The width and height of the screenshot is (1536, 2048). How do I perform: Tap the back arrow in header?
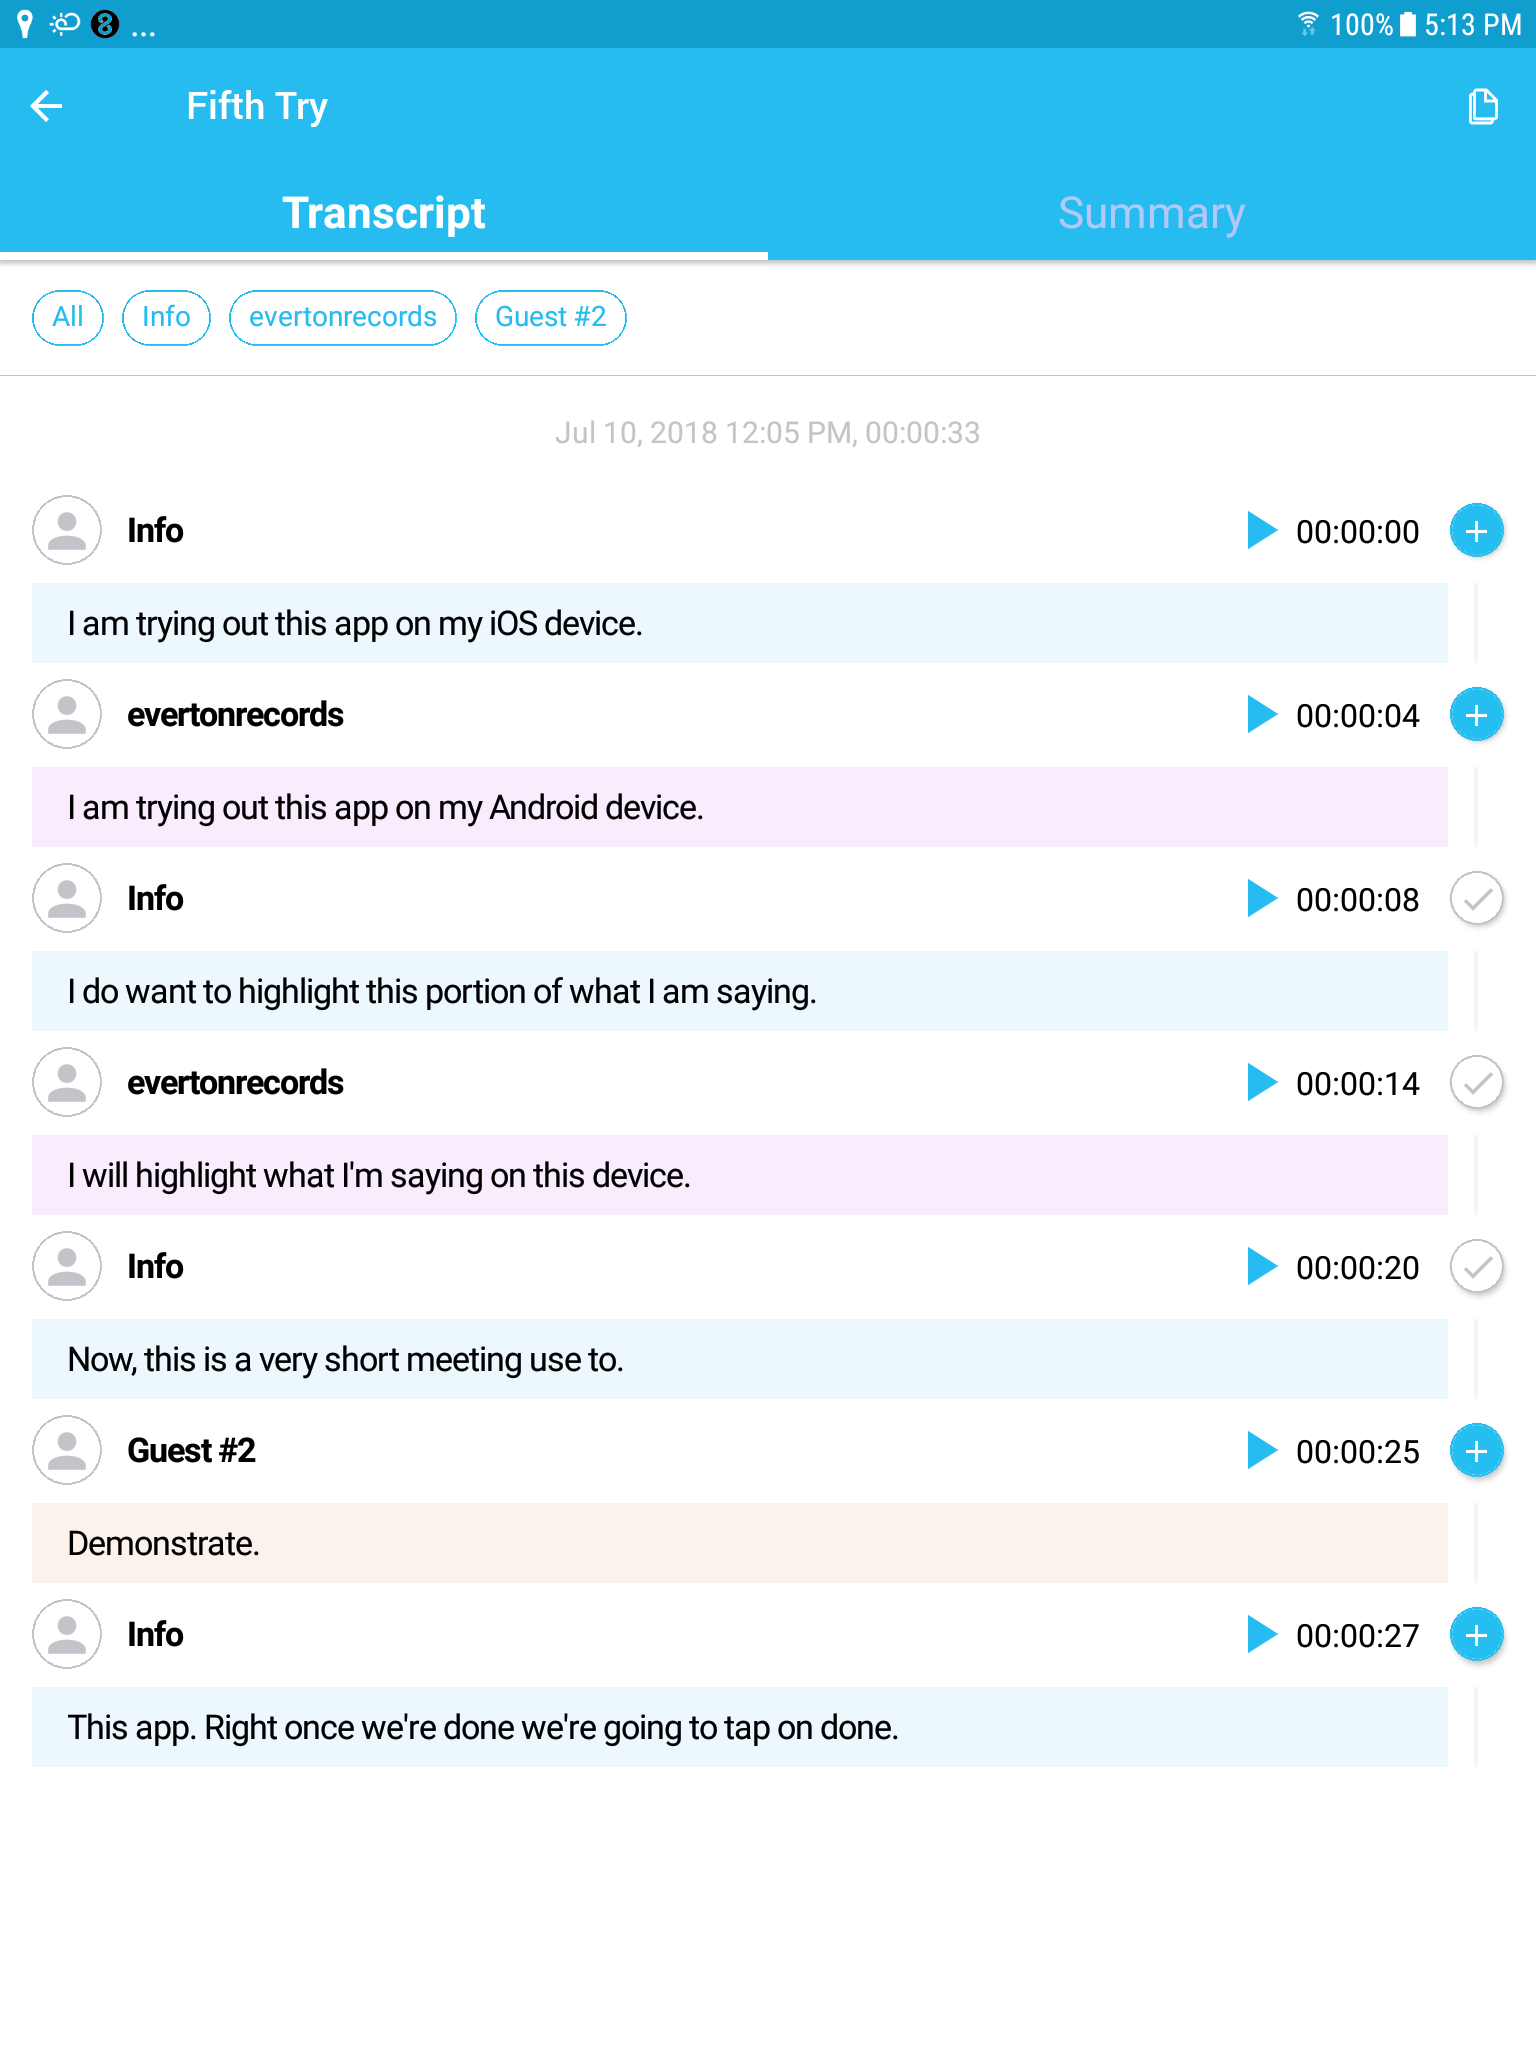[47, 106]
